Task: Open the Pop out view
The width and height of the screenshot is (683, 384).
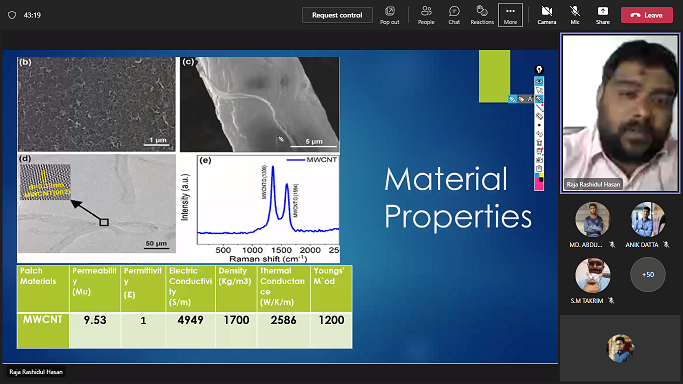Action: click(389, 15)
